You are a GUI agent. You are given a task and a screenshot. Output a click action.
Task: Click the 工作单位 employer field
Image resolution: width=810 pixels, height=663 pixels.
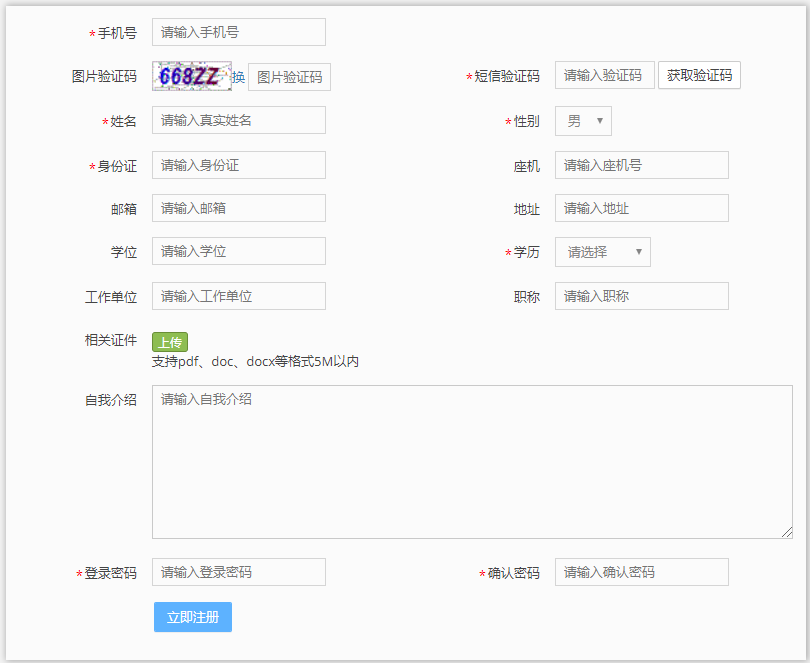coord(239,296)
